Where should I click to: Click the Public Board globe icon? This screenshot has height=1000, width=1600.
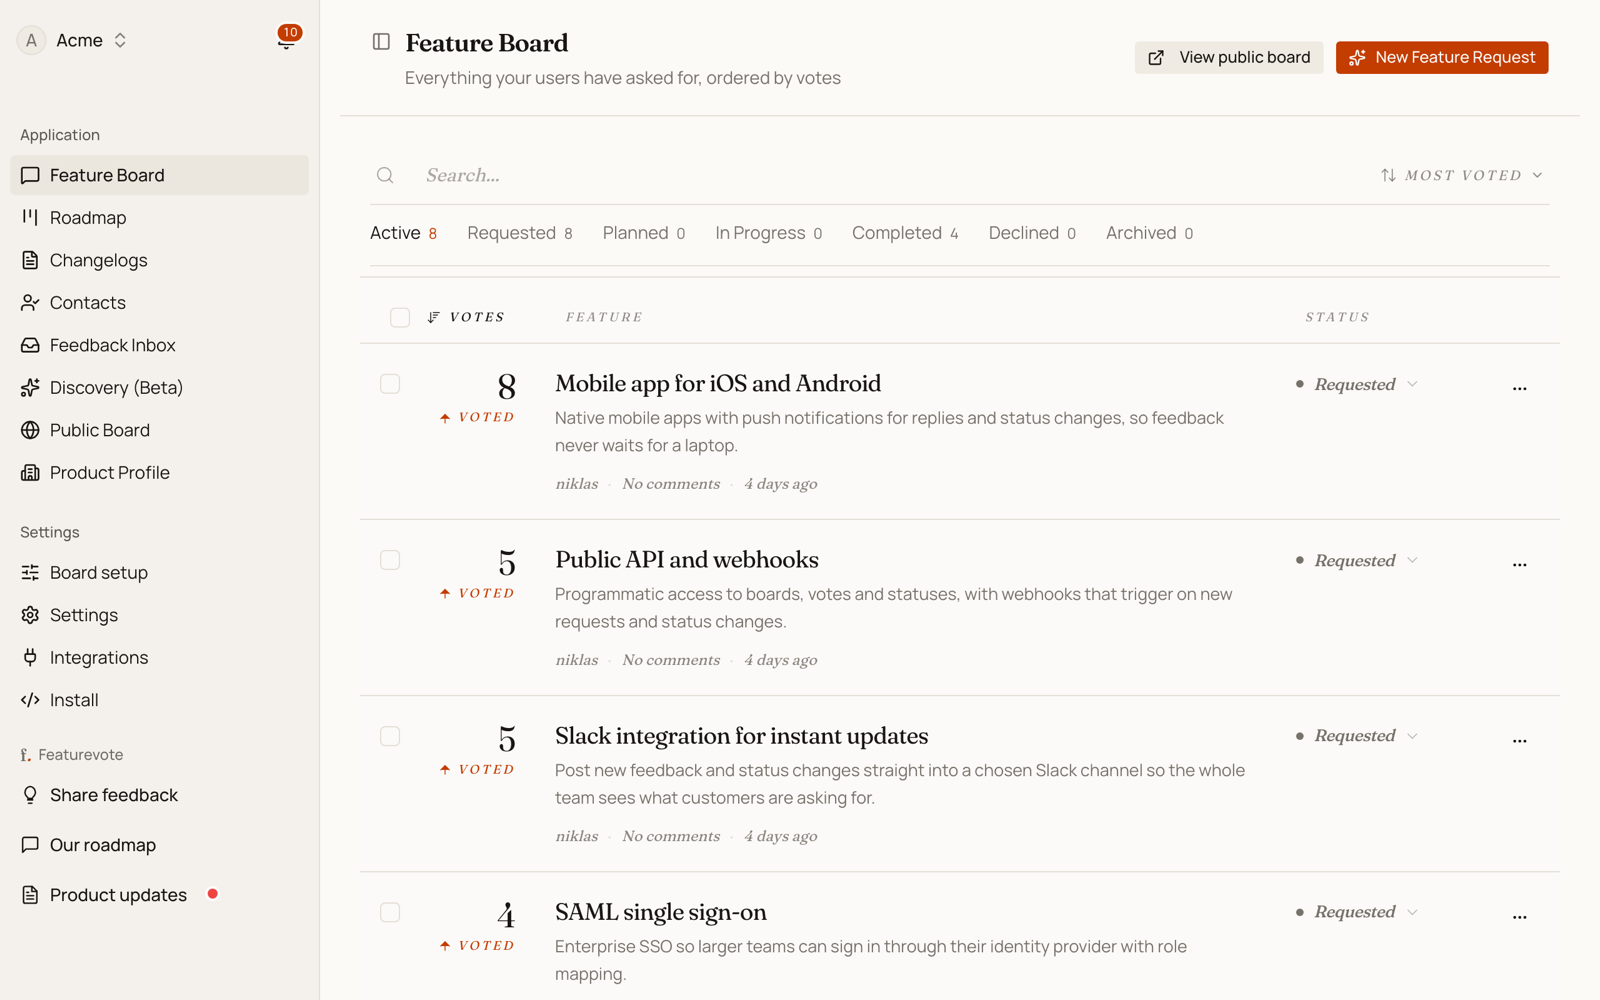pos(30,430)
